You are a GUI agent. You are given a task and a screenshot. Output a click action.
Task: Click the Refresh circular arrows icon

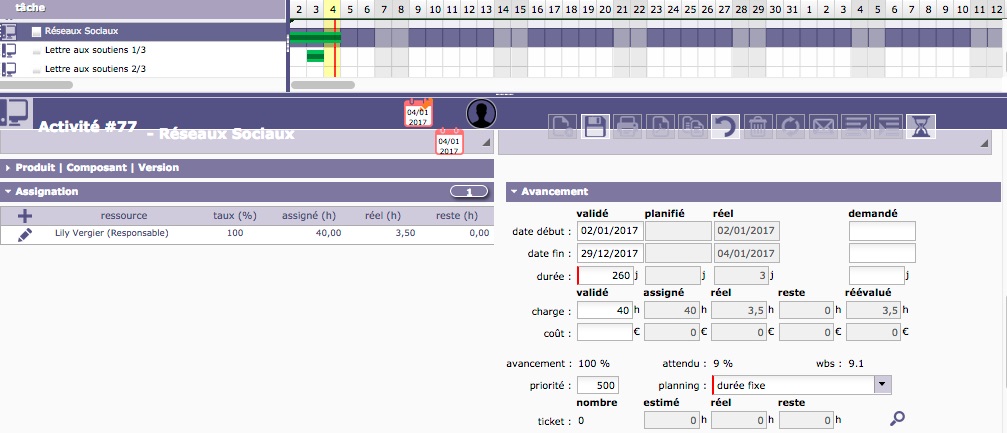(x=790, y=126)
